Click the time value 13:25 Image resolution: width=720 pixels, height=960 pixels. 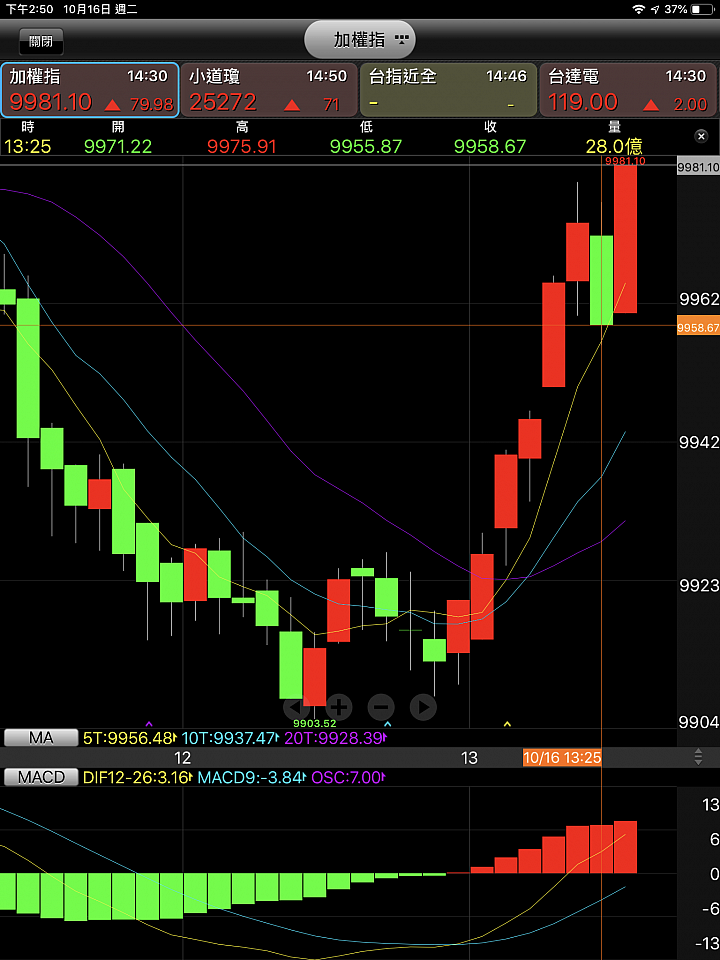[28, 146]
